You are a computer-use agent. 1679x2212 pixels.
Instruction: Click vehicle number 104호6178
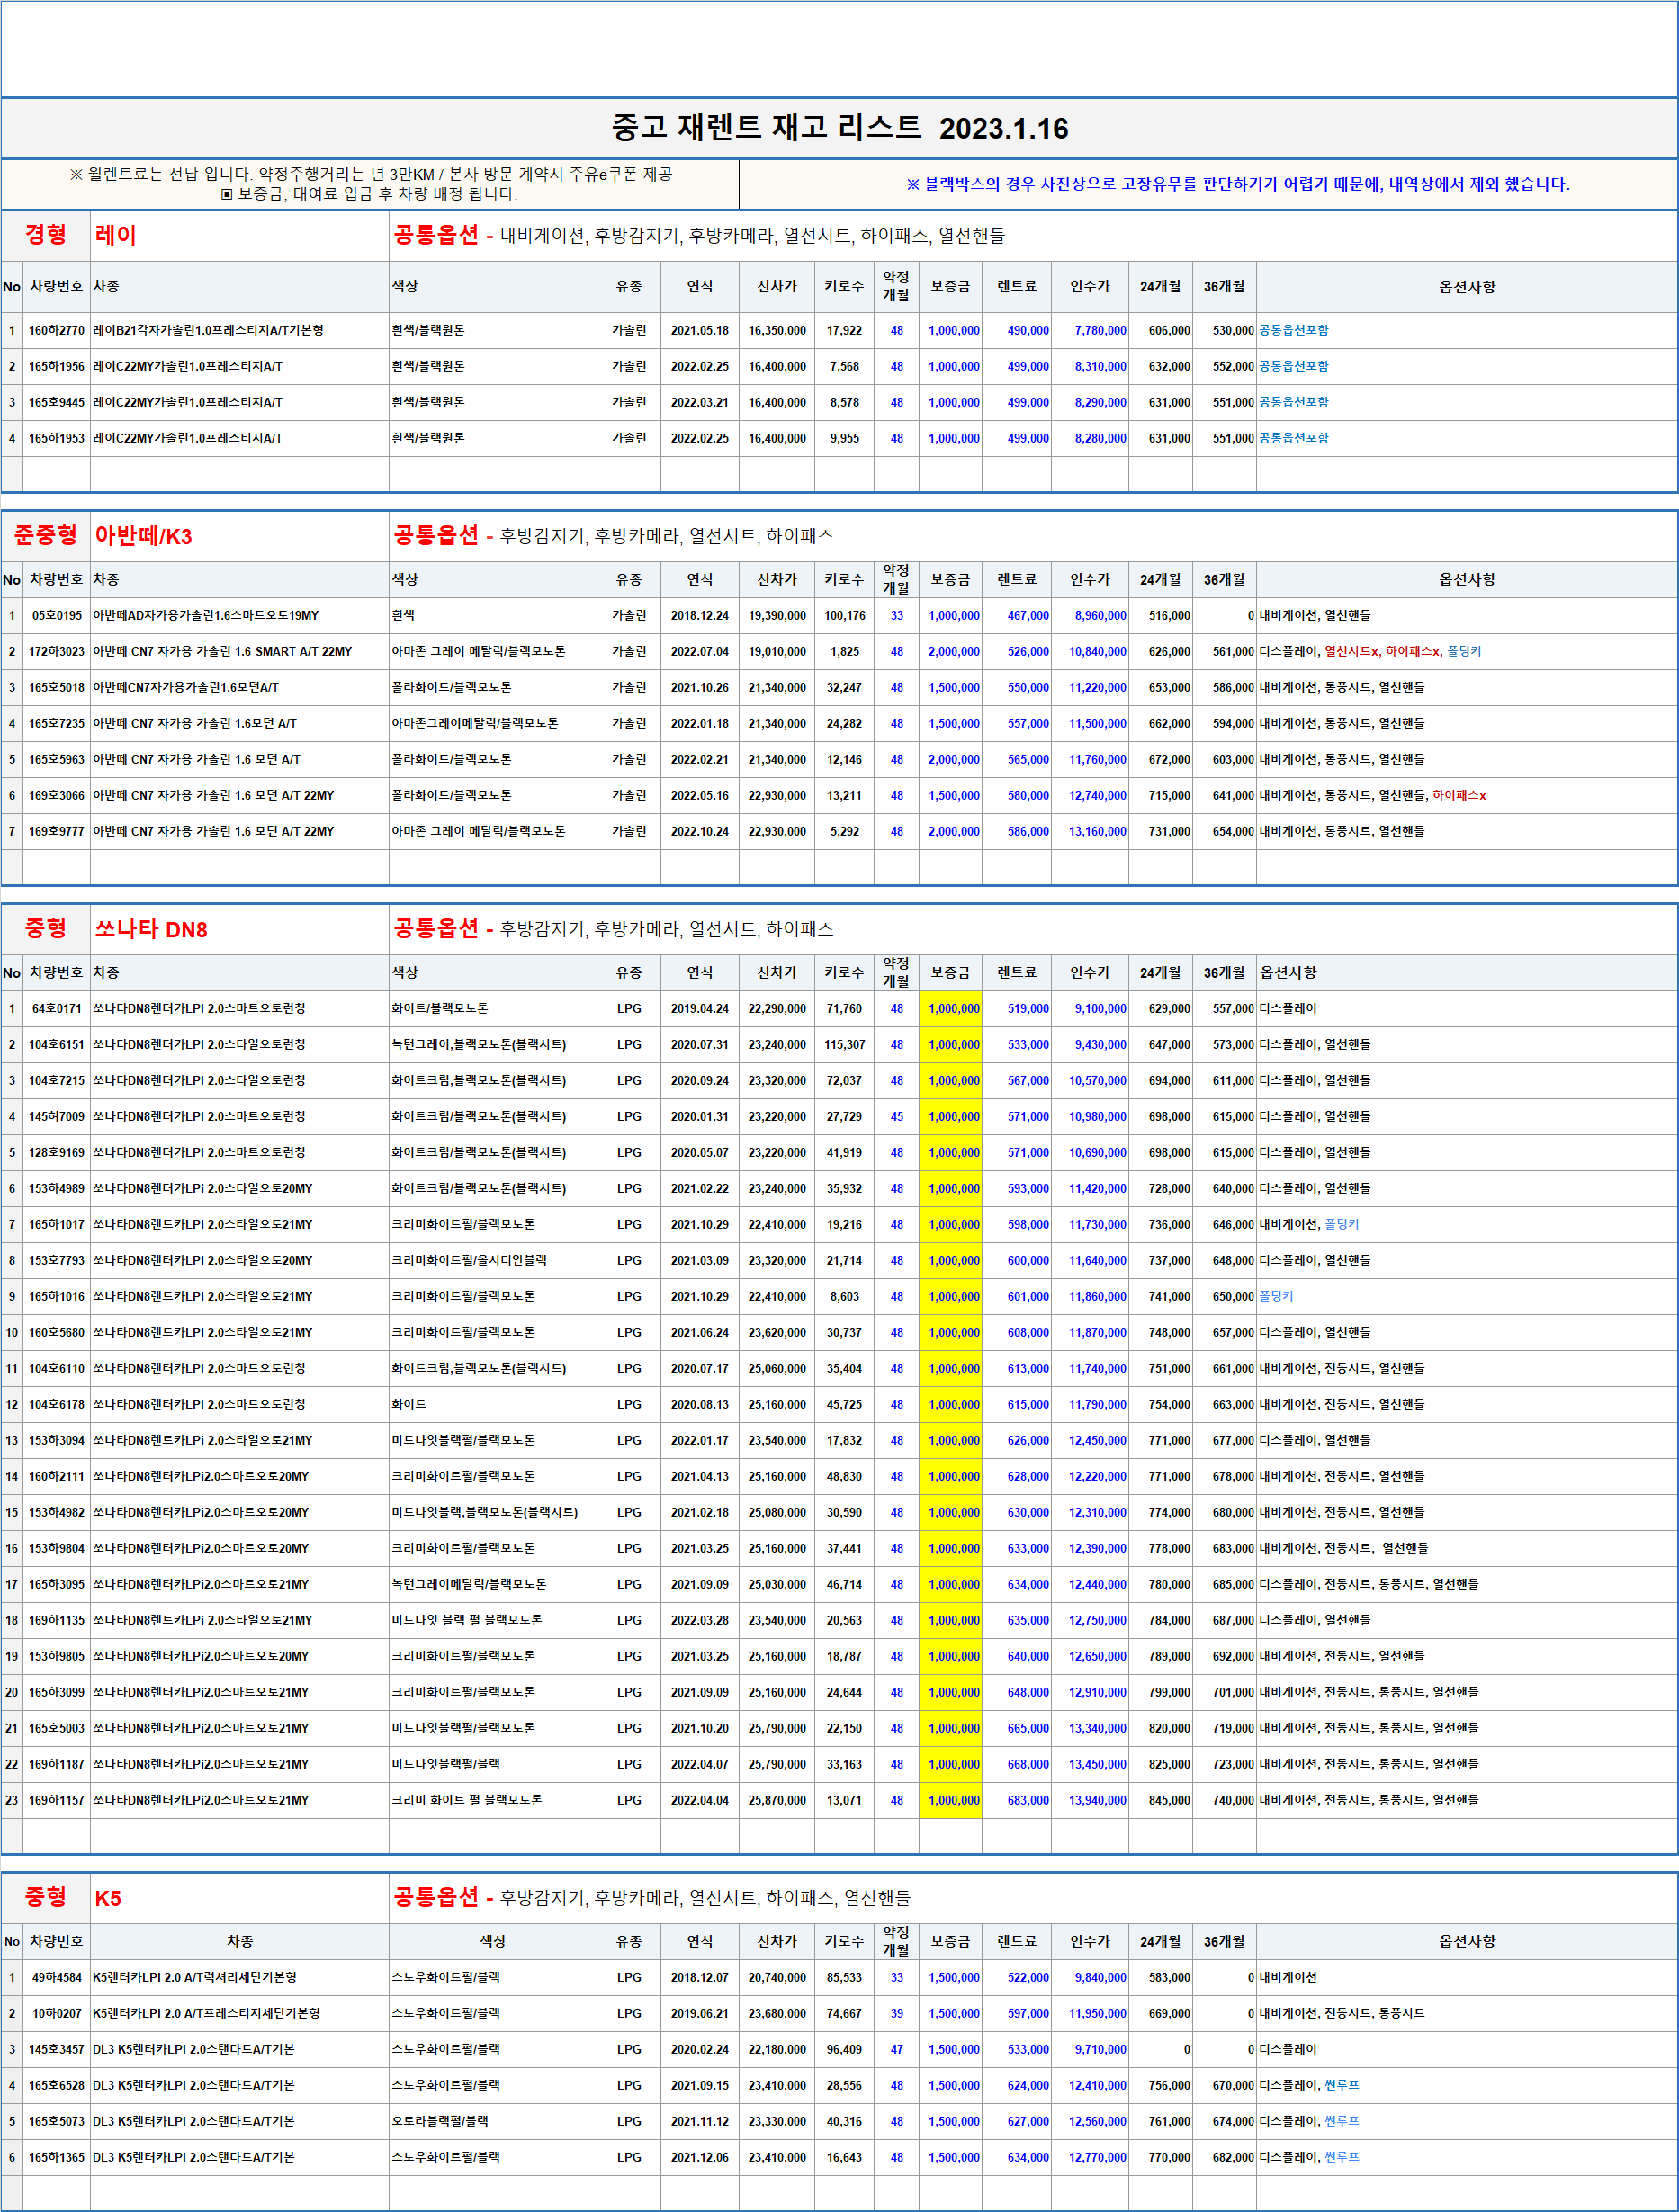pyautogui.click(x=57, y=1404)
